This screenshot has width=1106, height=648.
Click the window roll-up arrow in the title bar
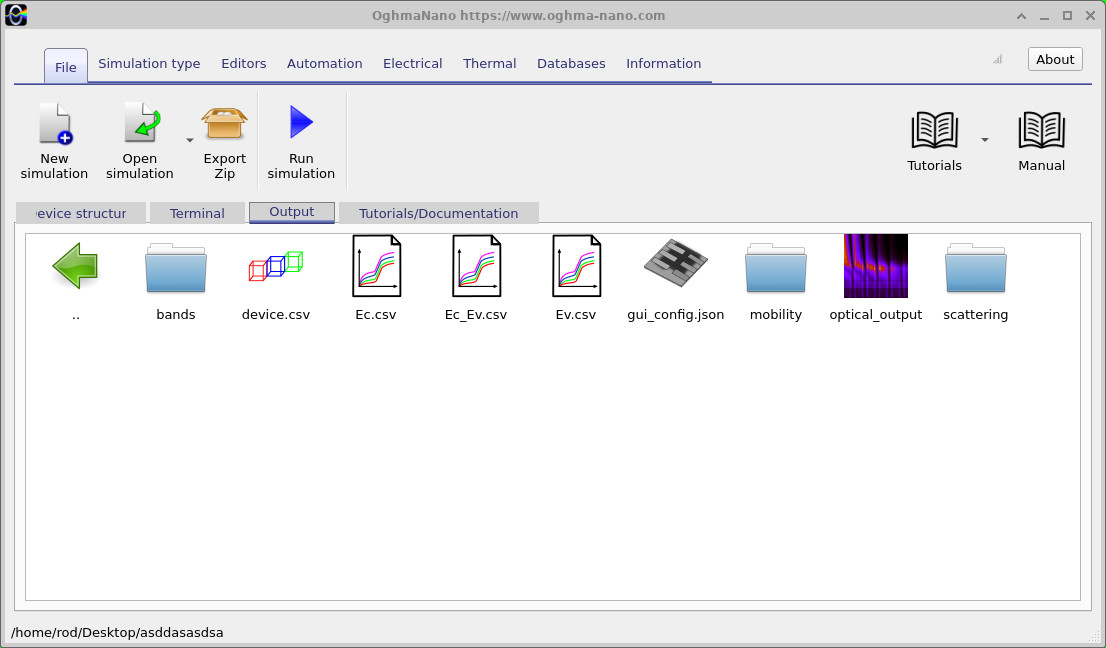1021,16
